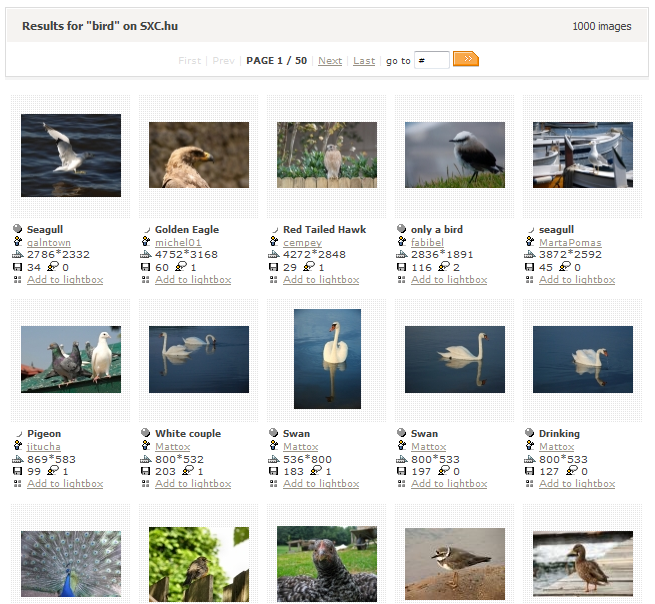Open the vertical 536*800 Swan thumbnail
The image size is (655, 604).
coord(328,359)
